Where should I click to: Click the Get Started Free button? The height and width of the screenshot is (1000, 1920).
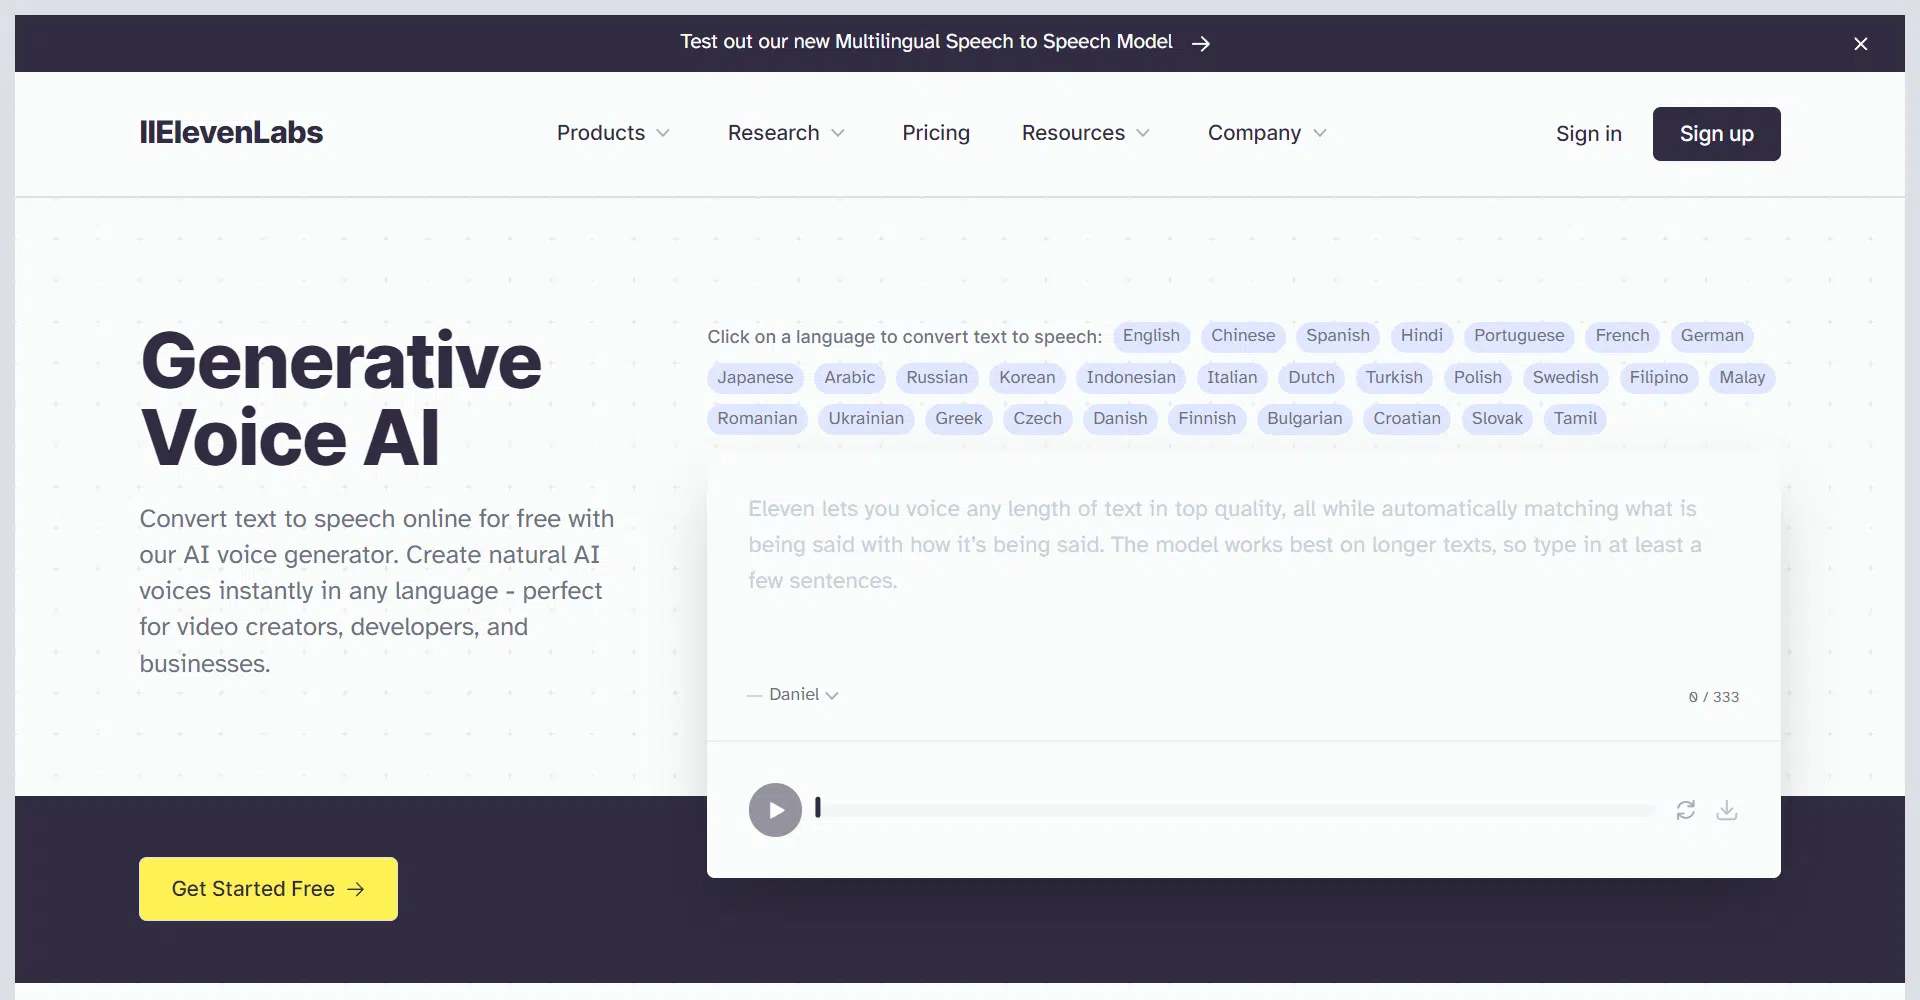(x=268, y=889)
